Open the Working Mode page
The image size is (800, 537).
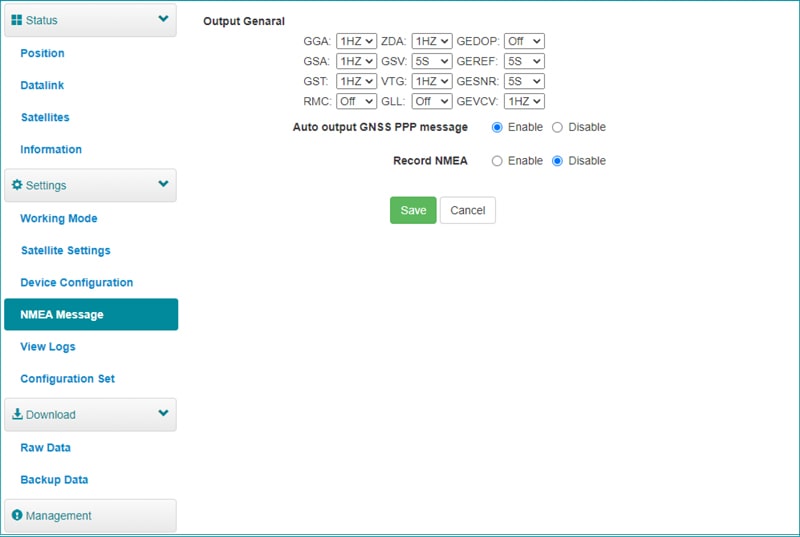pos(59,218)
